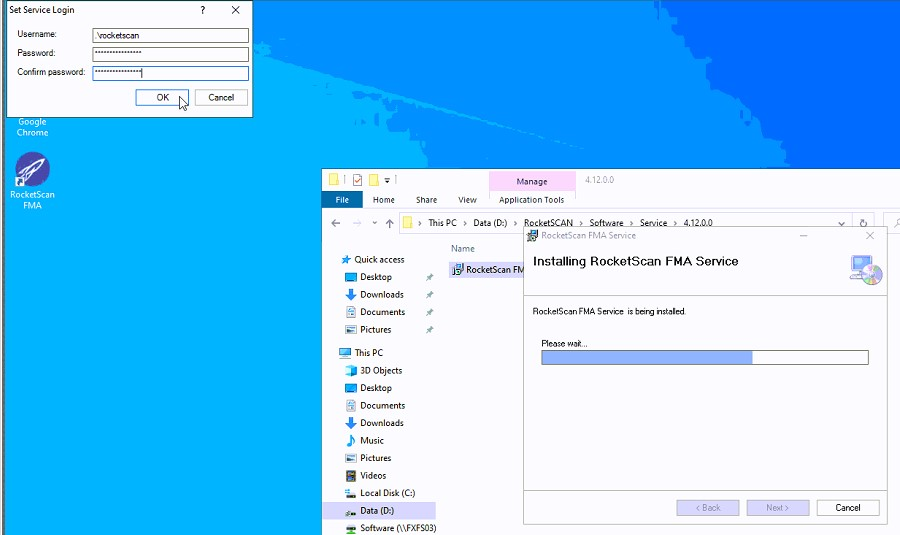The width and height of the screenshot is (900, 535).
Task: Open Downloads under This PC
Action: tap(382, 423)
